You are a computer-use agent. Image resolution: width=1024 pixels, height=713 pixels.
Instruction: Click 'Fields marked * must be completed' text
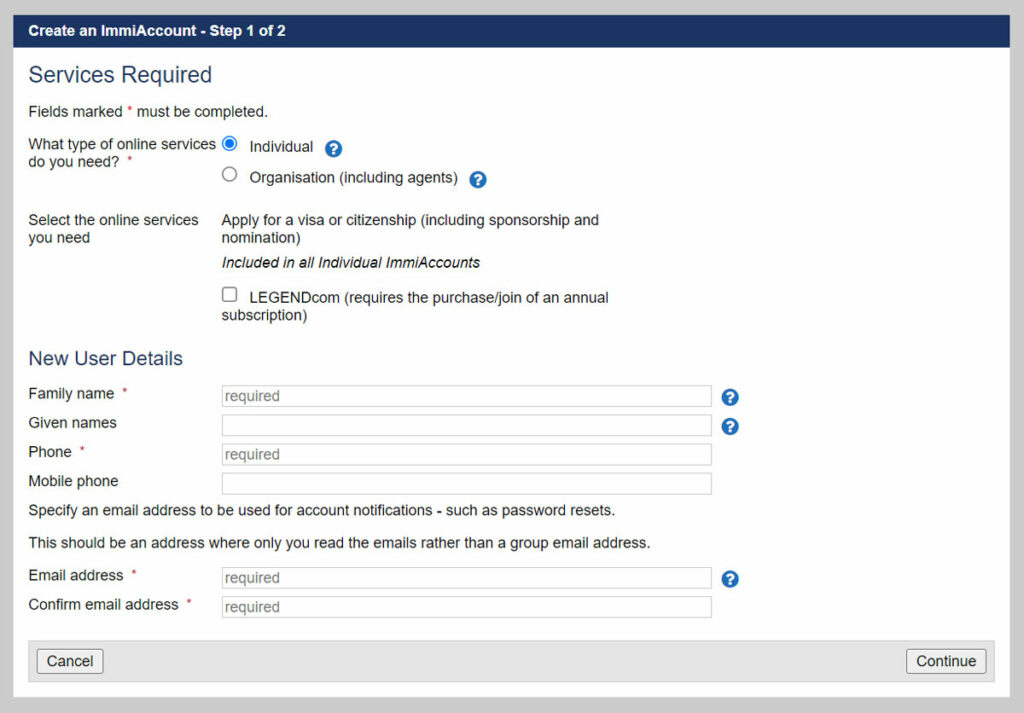click(148, 112)
